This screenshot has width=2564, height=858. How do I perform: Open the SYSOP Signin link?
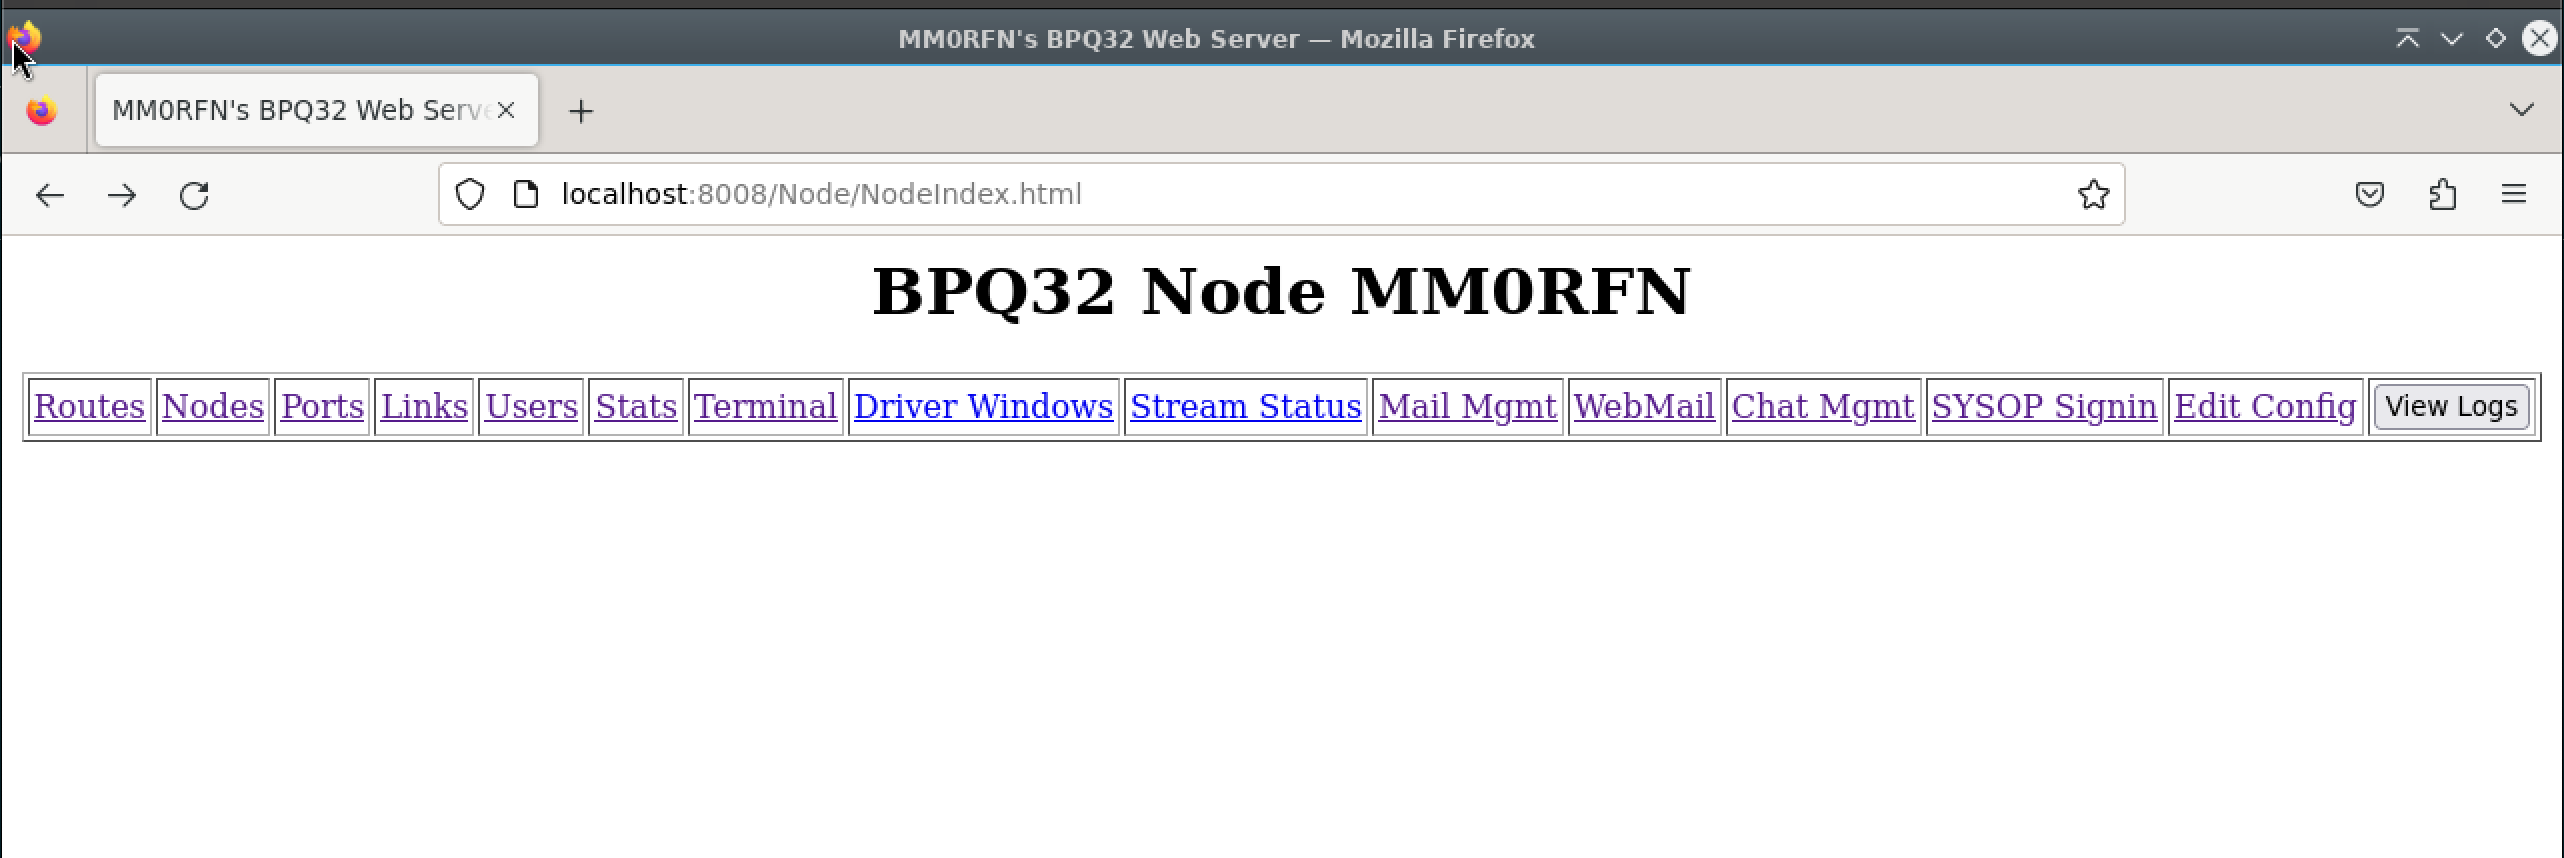pyautogui.click(x=2044, y=407)
